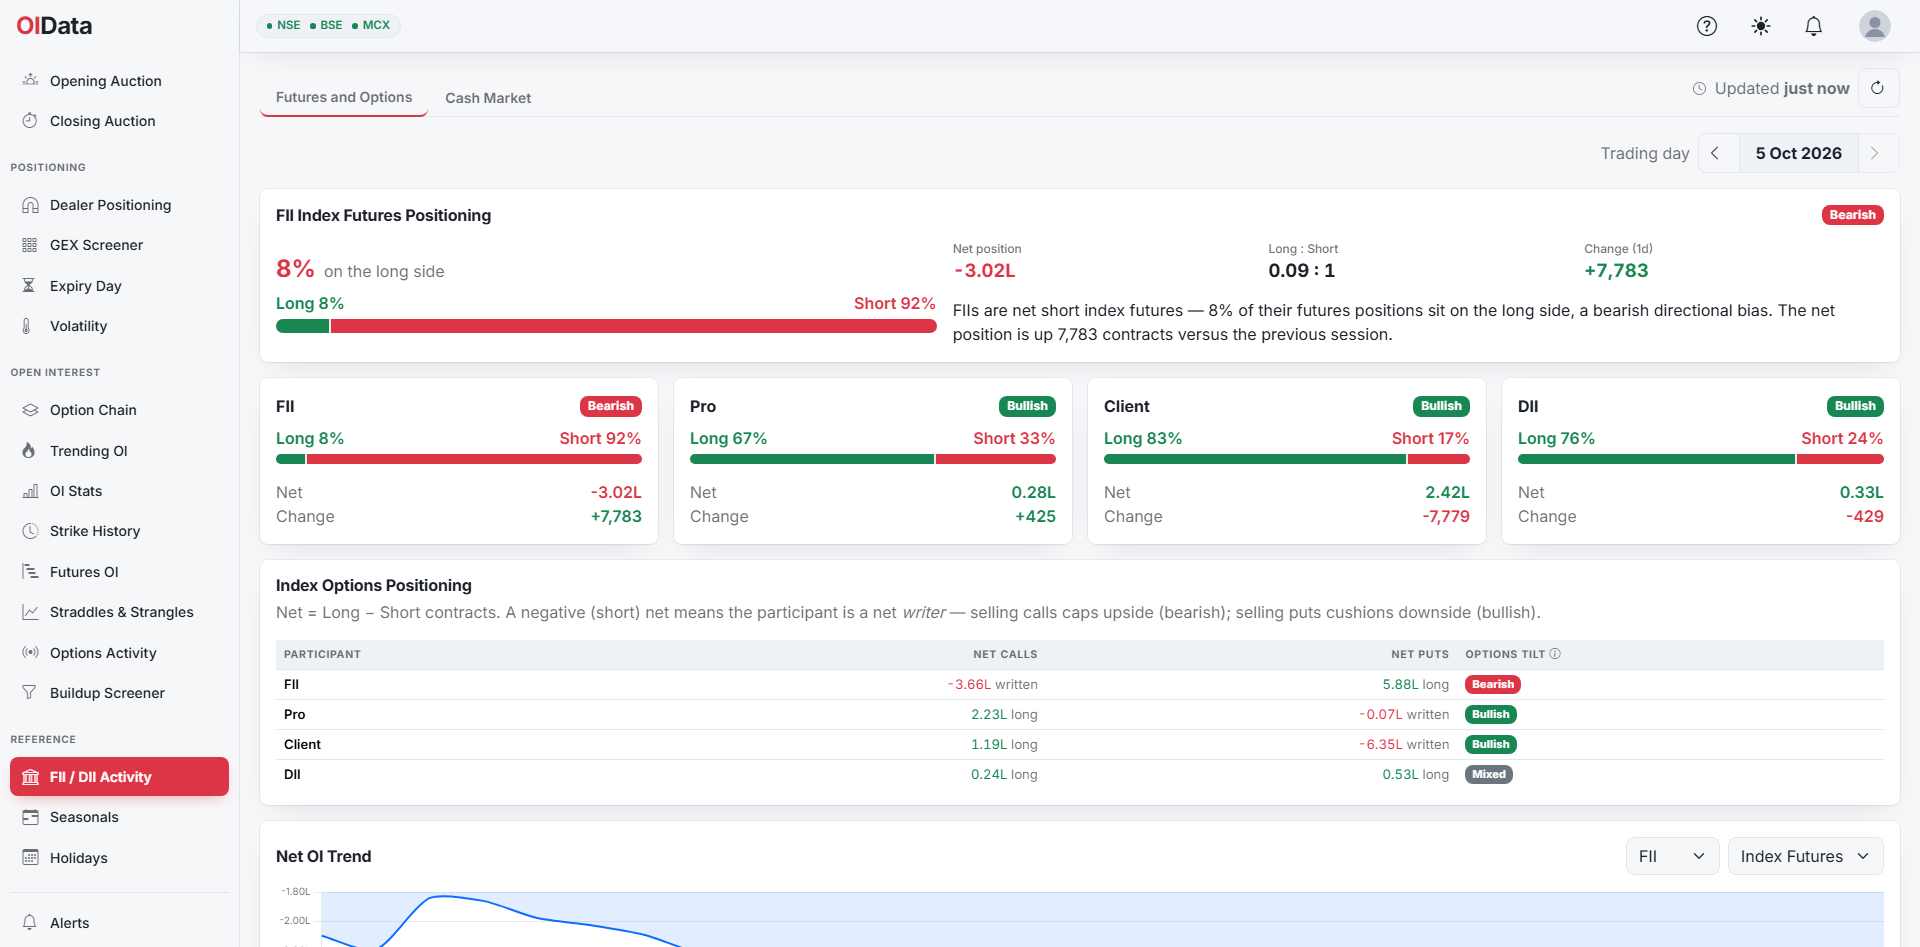Click the Closing Auction clock icon
The height and width of the screenshot is (947, 1920).
30,121
